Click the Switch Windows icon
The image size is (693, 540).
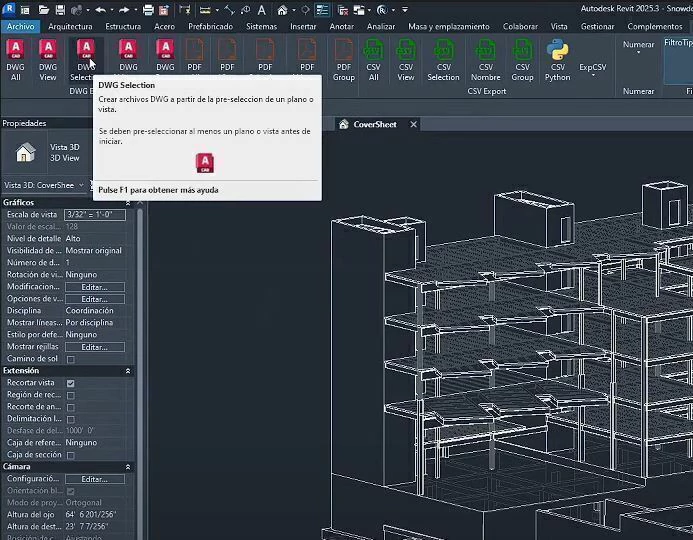(359, 10)
